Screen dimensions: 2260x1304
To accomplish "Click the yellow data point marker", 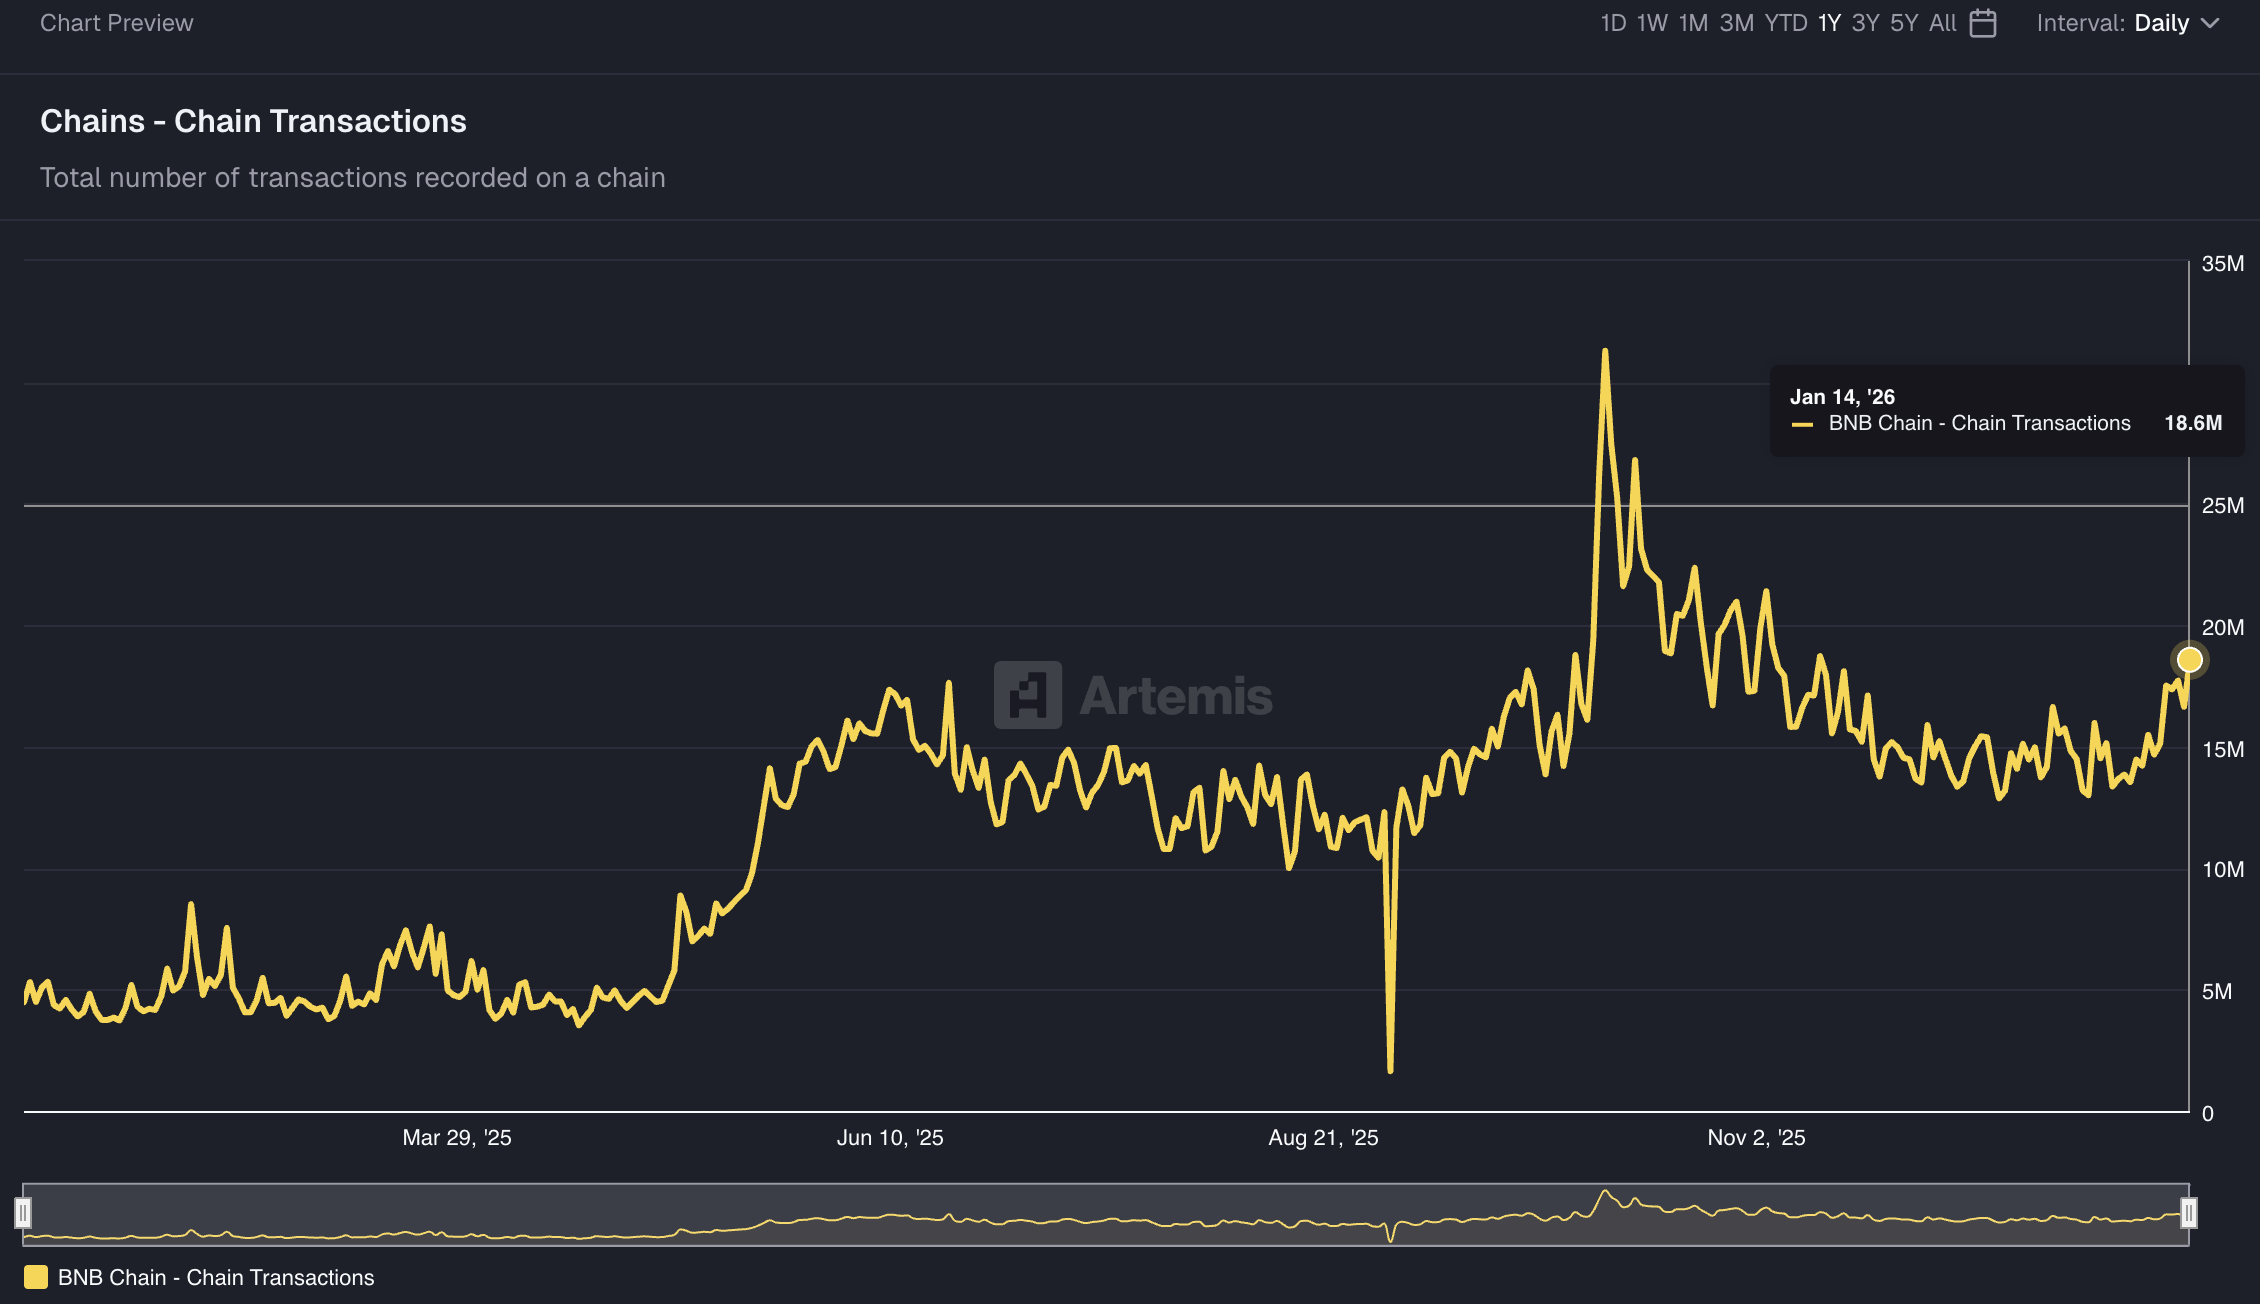I will tap(2189, 660).
